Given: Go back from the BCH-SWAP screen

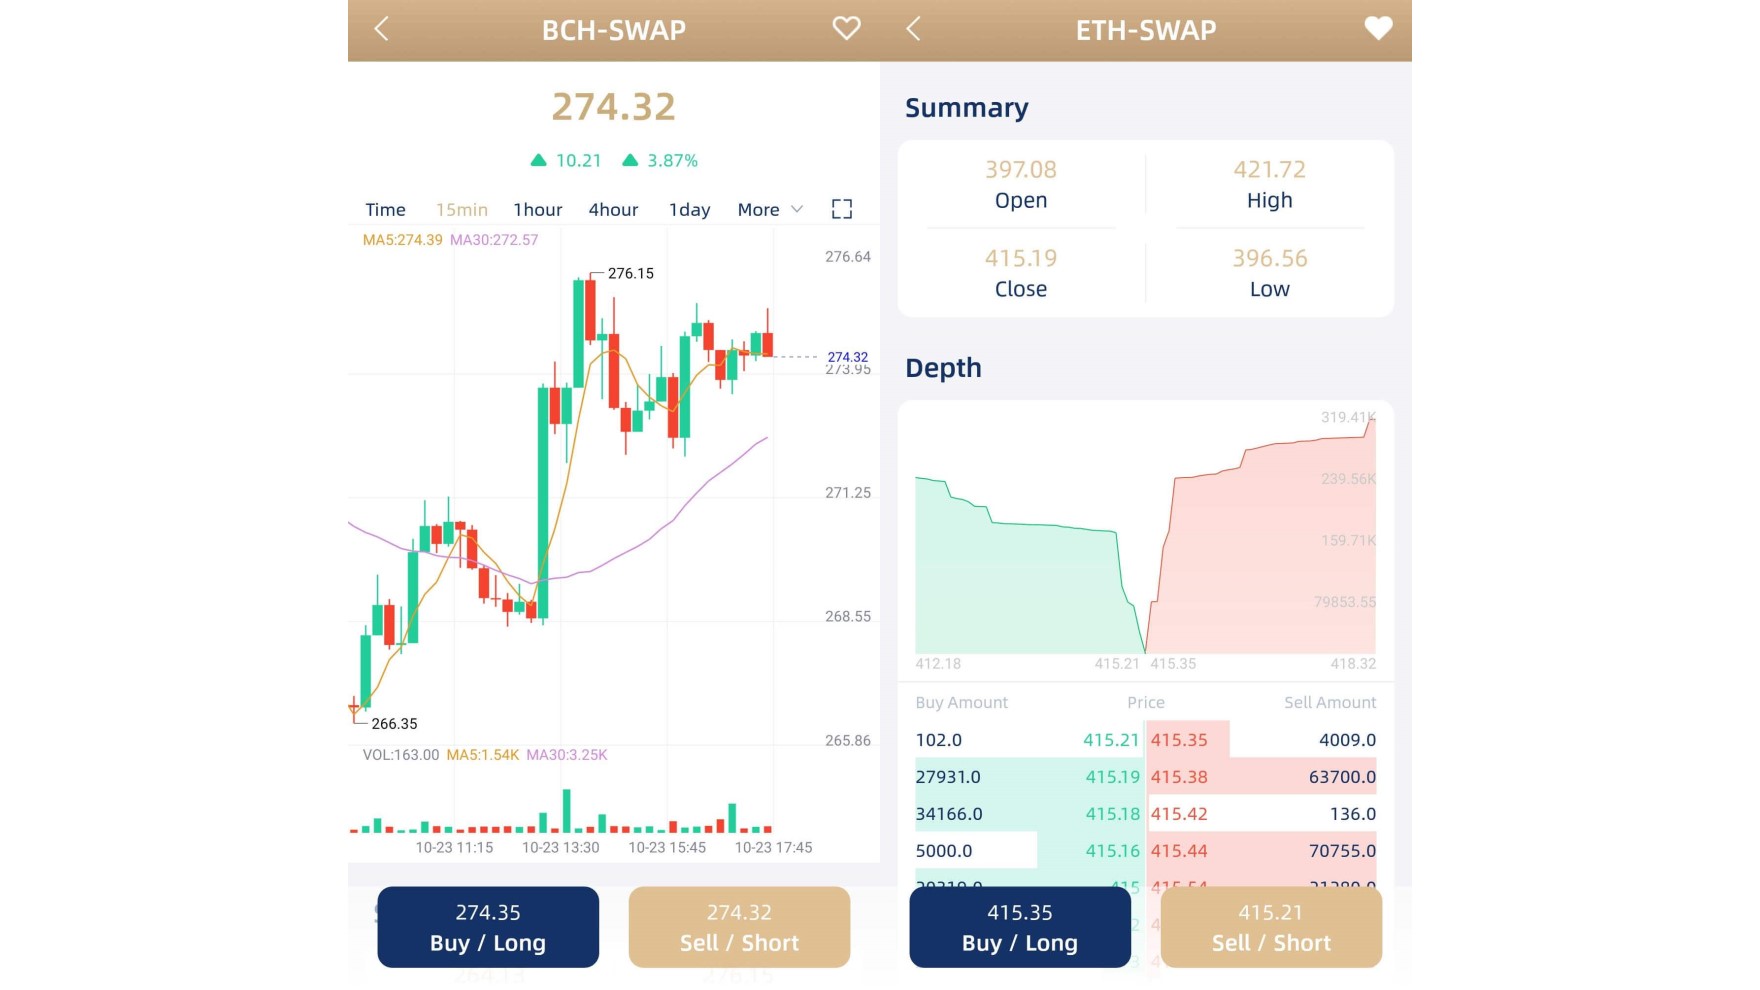Looking at the screenshot, I should [381, 29].
